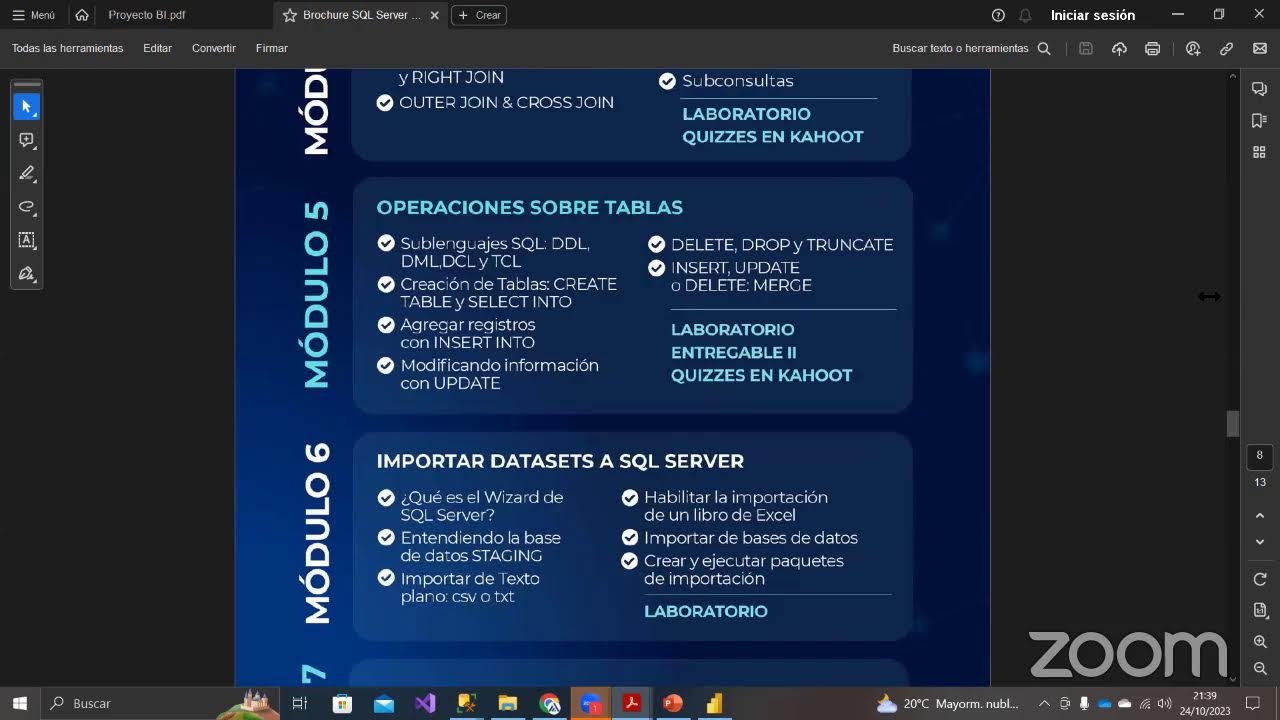
Task: Click the page display options icon
Action: point(1259,610)
